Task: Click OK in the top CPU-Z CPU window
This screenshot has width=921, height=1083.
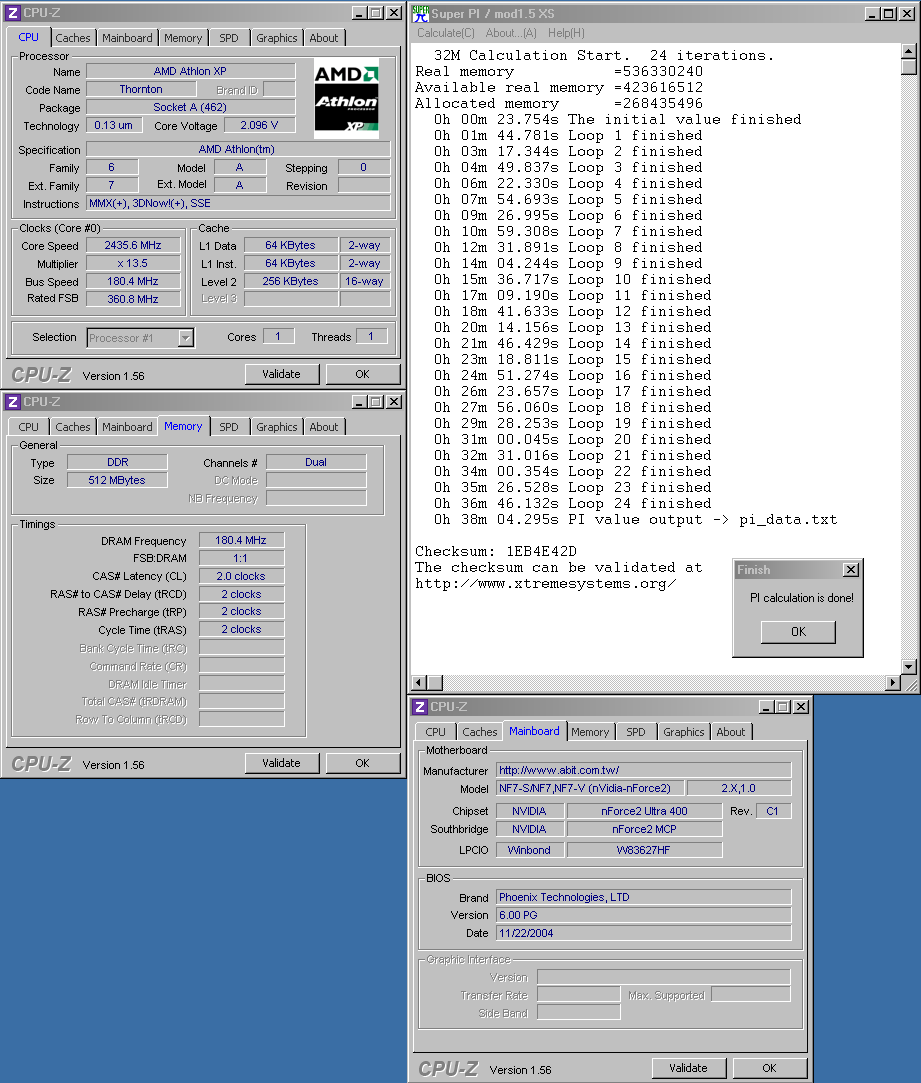Action: 362,374
